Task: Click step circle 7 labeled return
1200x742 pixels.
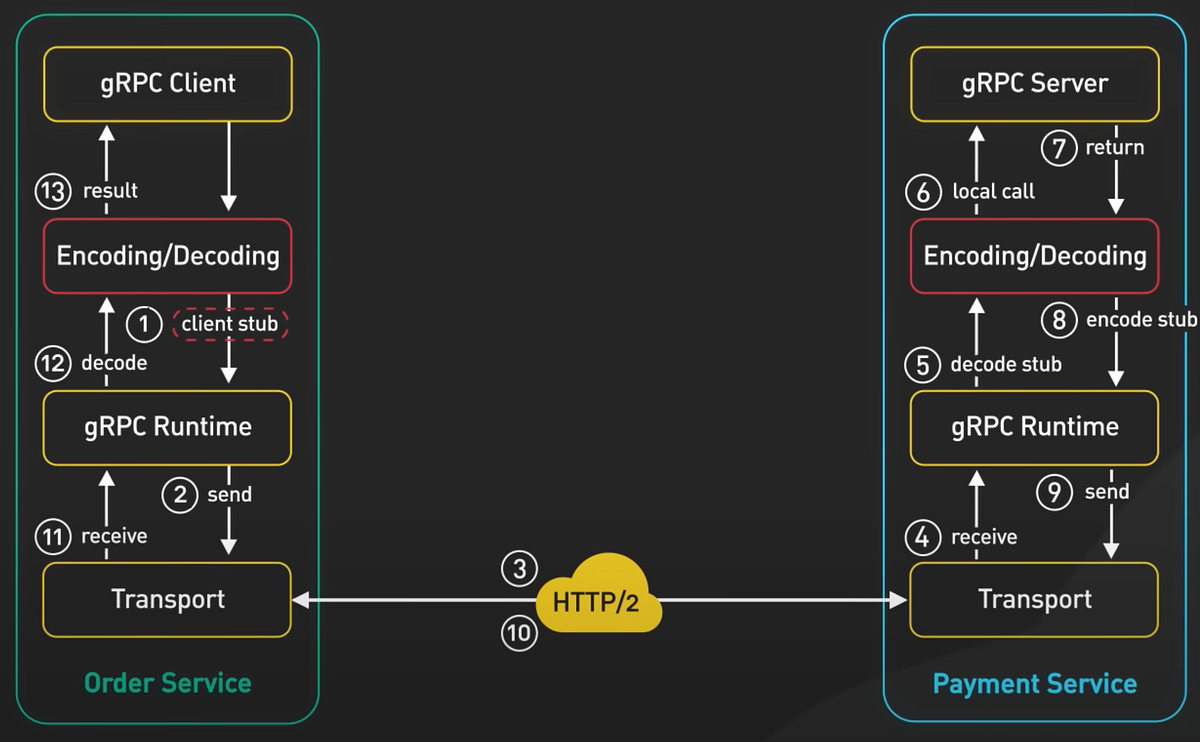Action: pos(1059,148)
